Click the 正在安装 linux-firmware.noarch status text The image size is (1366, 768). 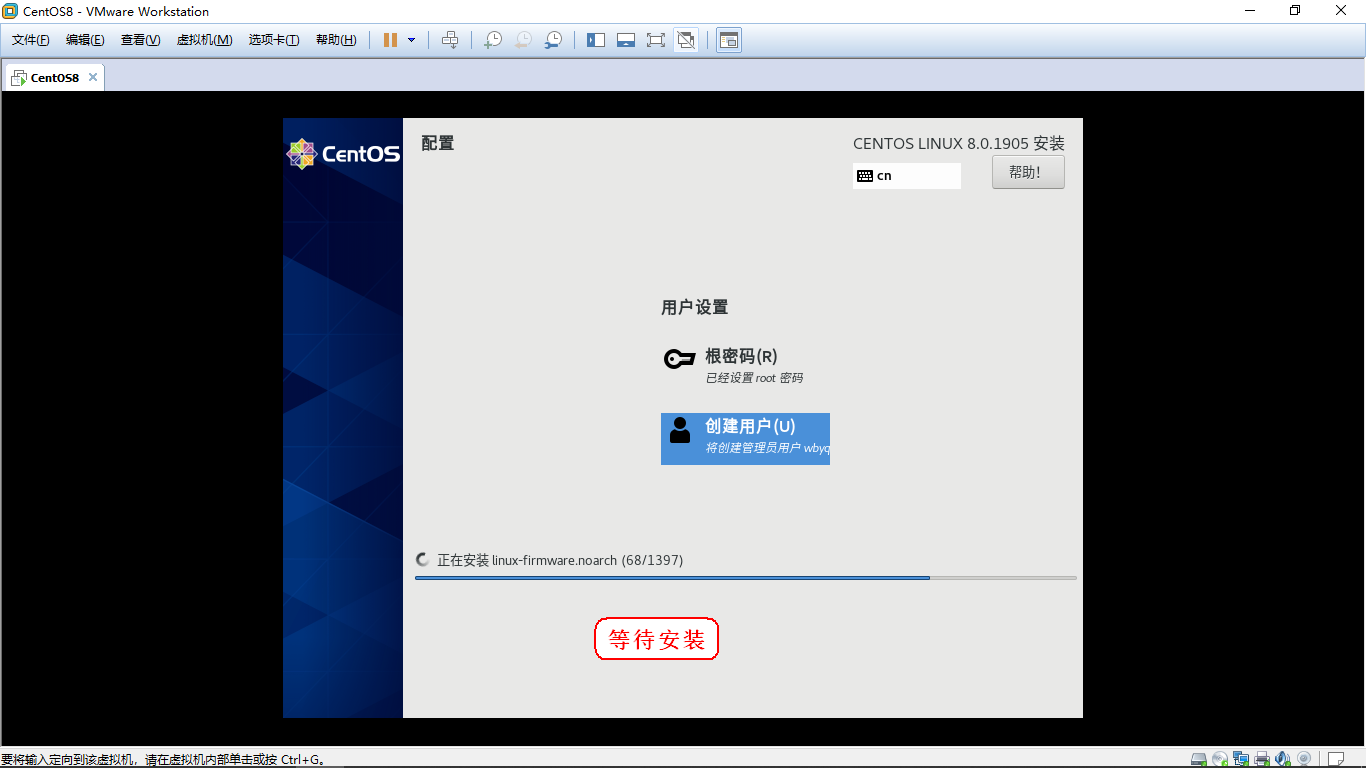(560, 560)
